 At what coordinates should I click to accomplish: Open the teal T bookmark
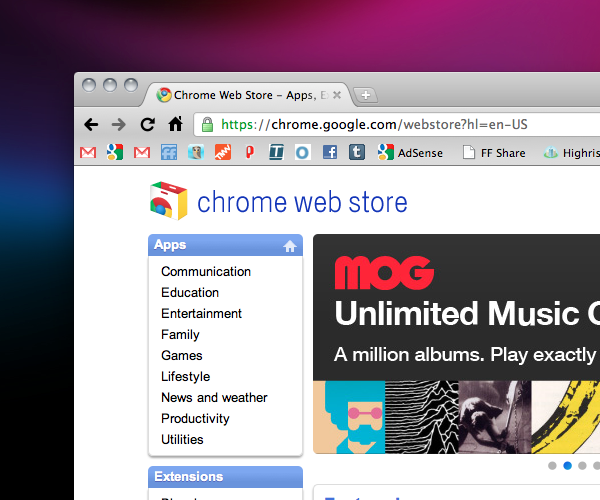(276, 152)
